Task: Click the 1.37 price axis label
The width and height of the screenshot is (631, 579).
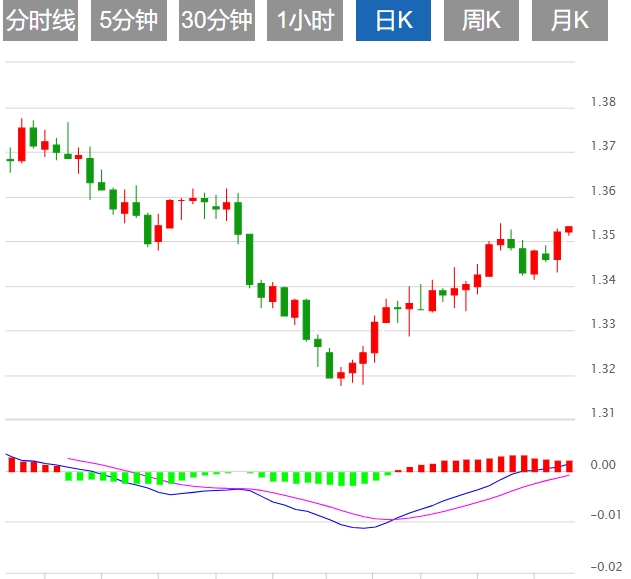Action: coord(603,146)
